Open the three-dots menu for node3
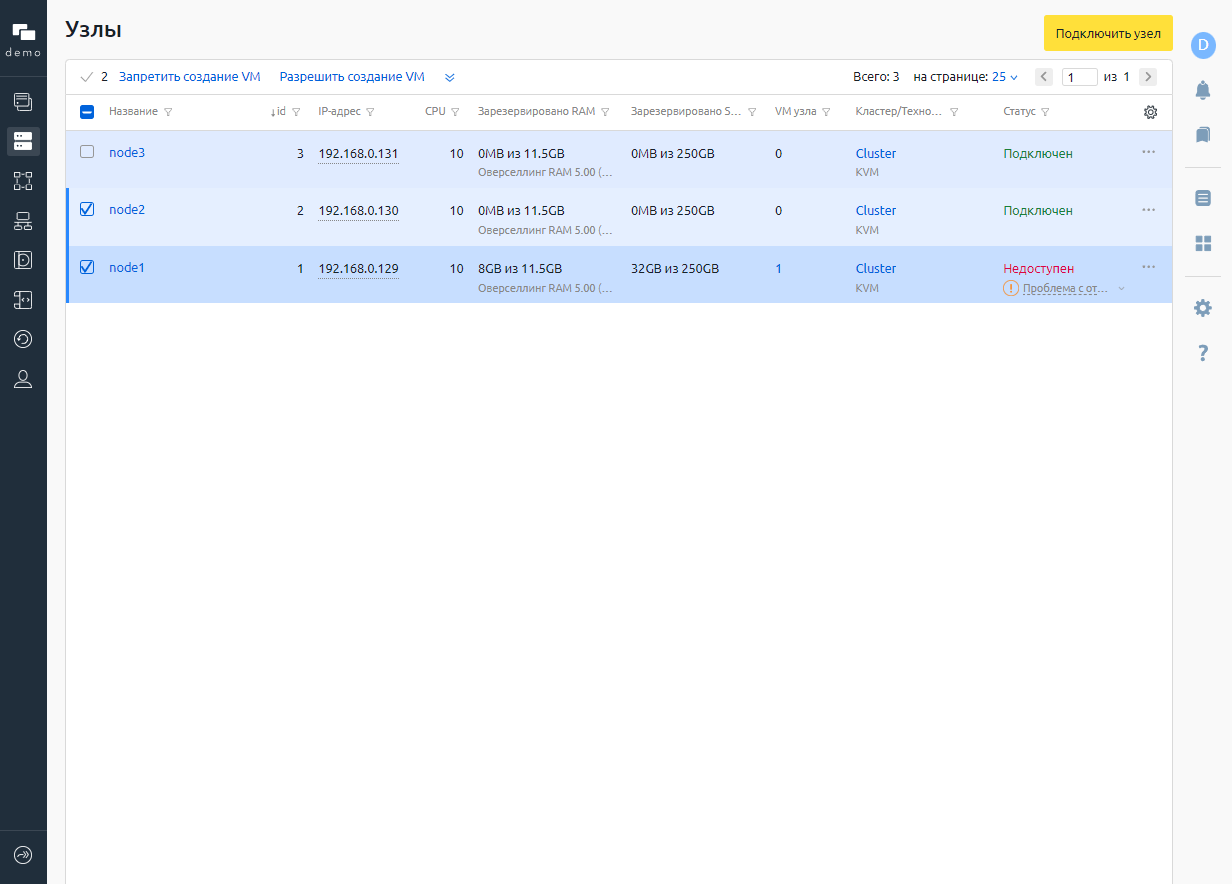The image size is (1232, 884). click(1148, 152)
